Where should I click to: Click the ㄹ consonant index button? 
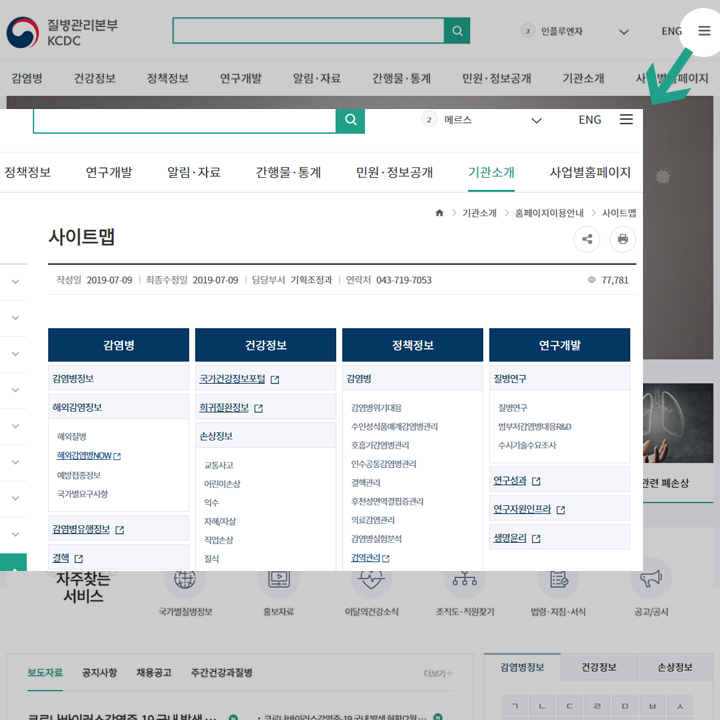click(597, 706)
